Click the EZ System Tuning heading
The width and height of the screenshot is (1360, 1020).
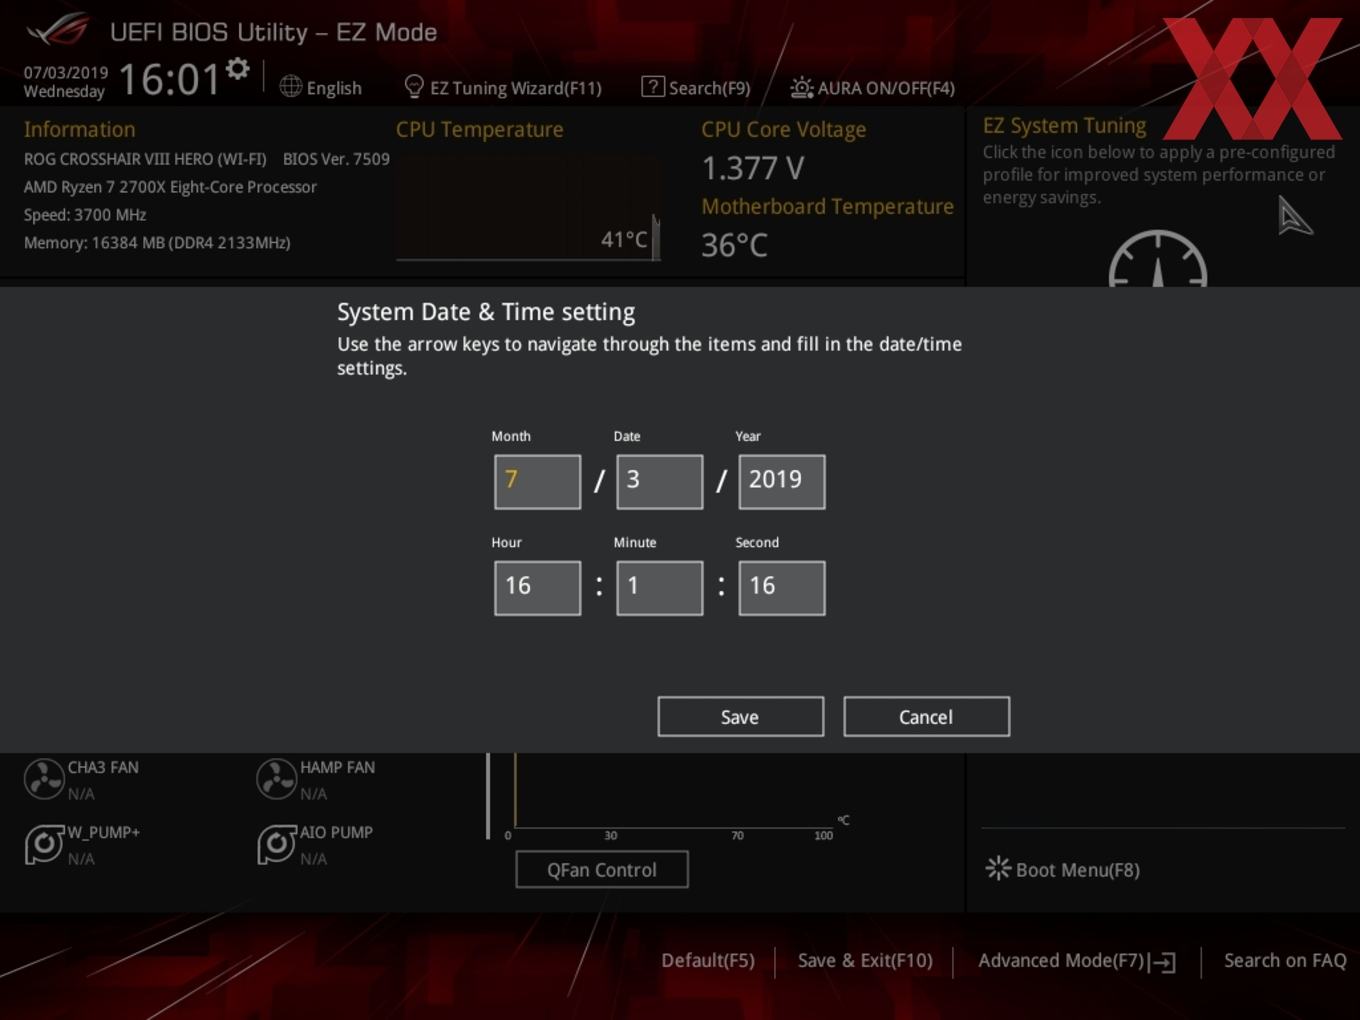pos(1064,125)
